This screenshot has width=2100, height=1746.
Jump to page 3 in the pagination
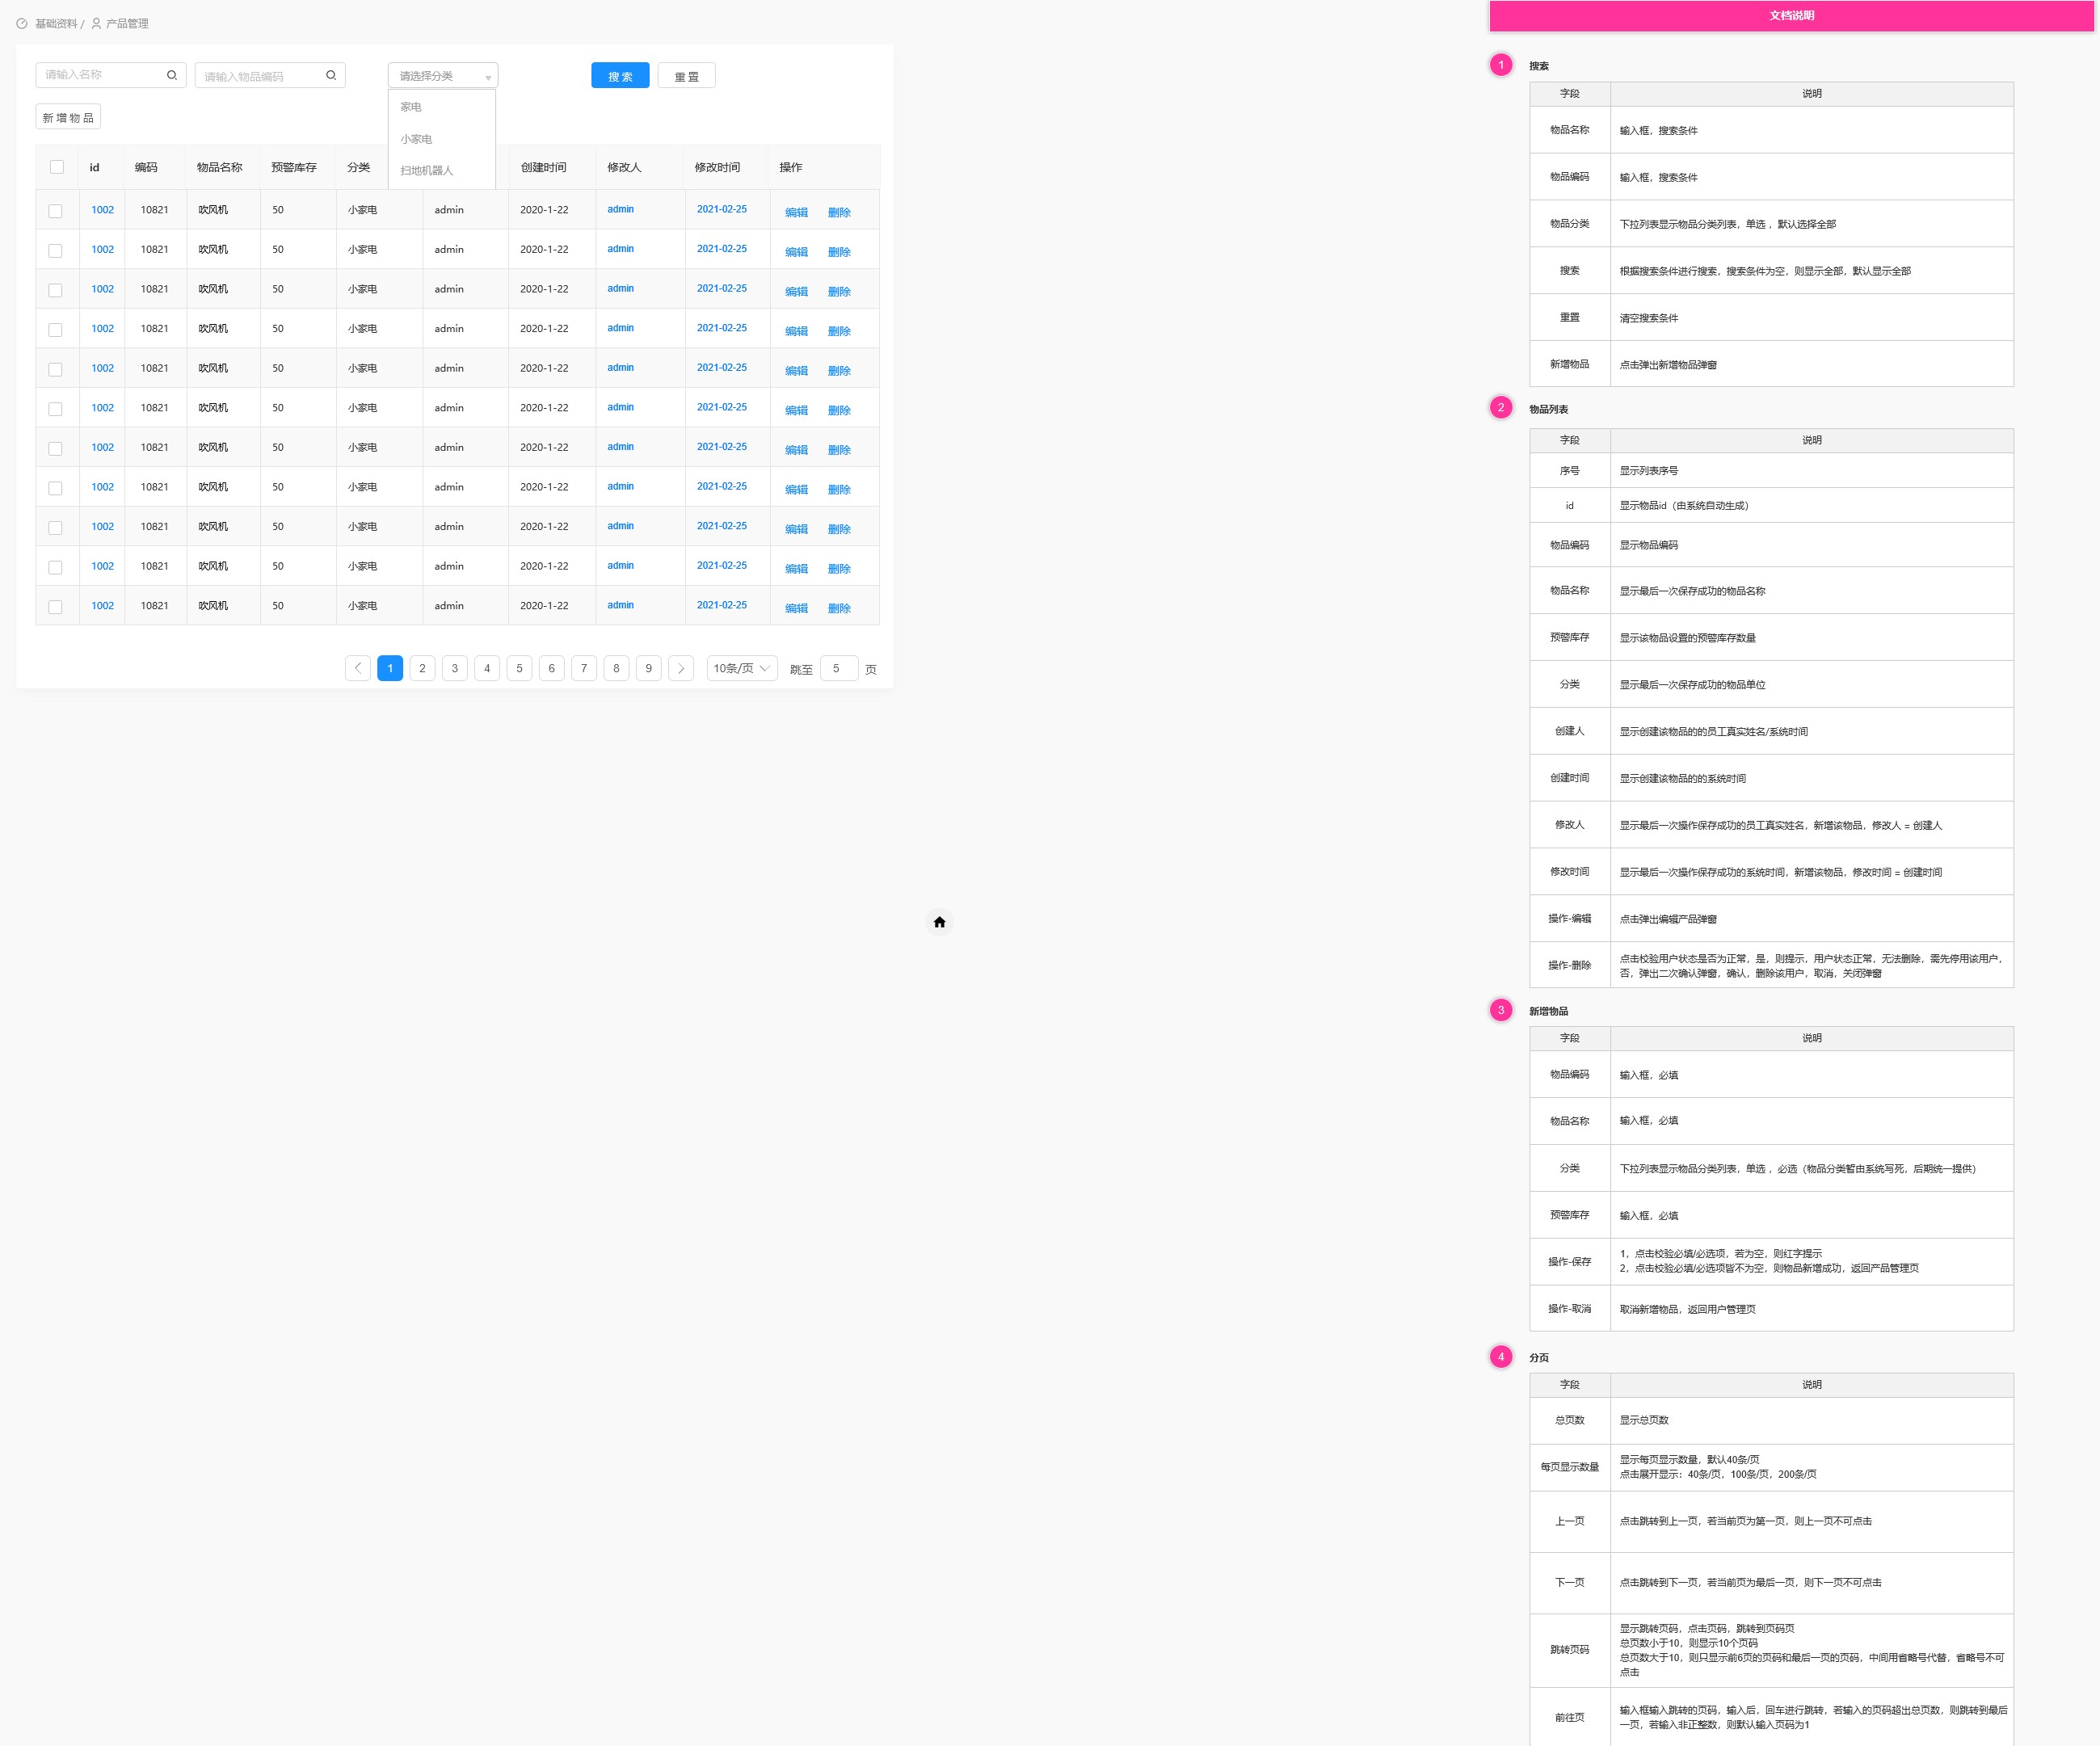455,668
